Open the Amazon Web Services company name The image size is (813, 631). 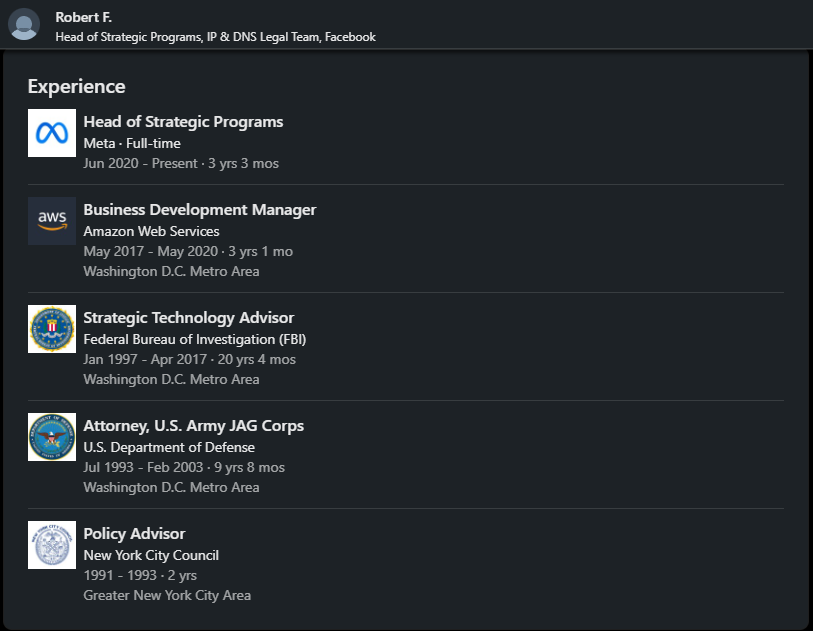(x=151, y=231)
